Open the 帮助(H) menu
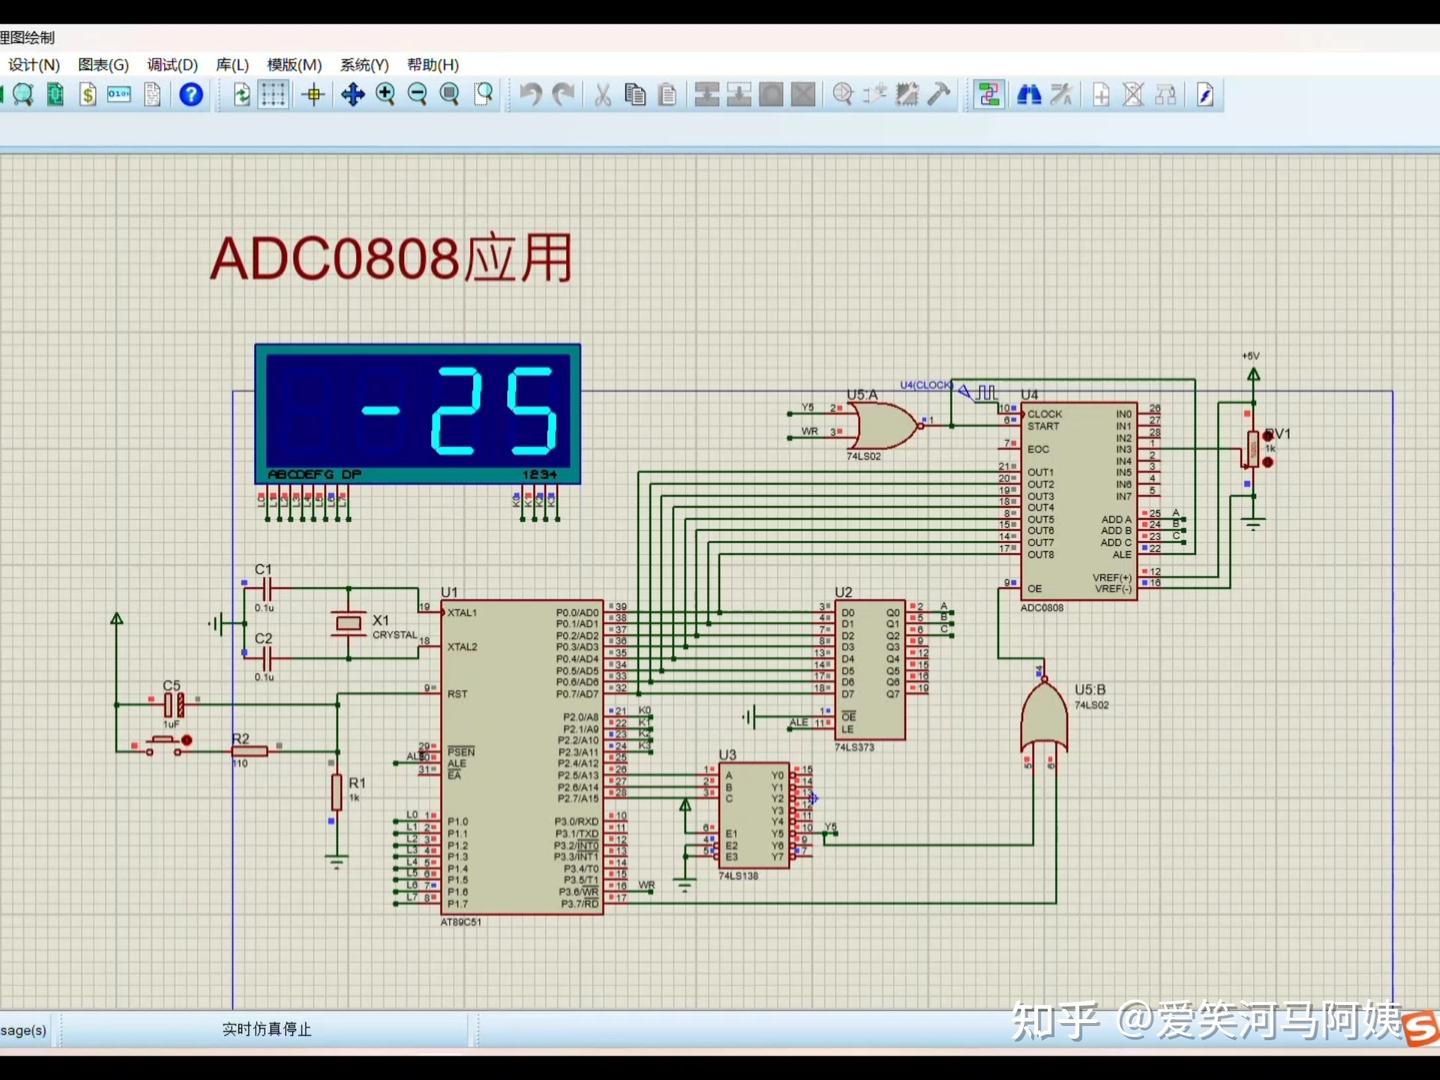The width and height of the screenshot is (1440, 1080). point(433,65)
